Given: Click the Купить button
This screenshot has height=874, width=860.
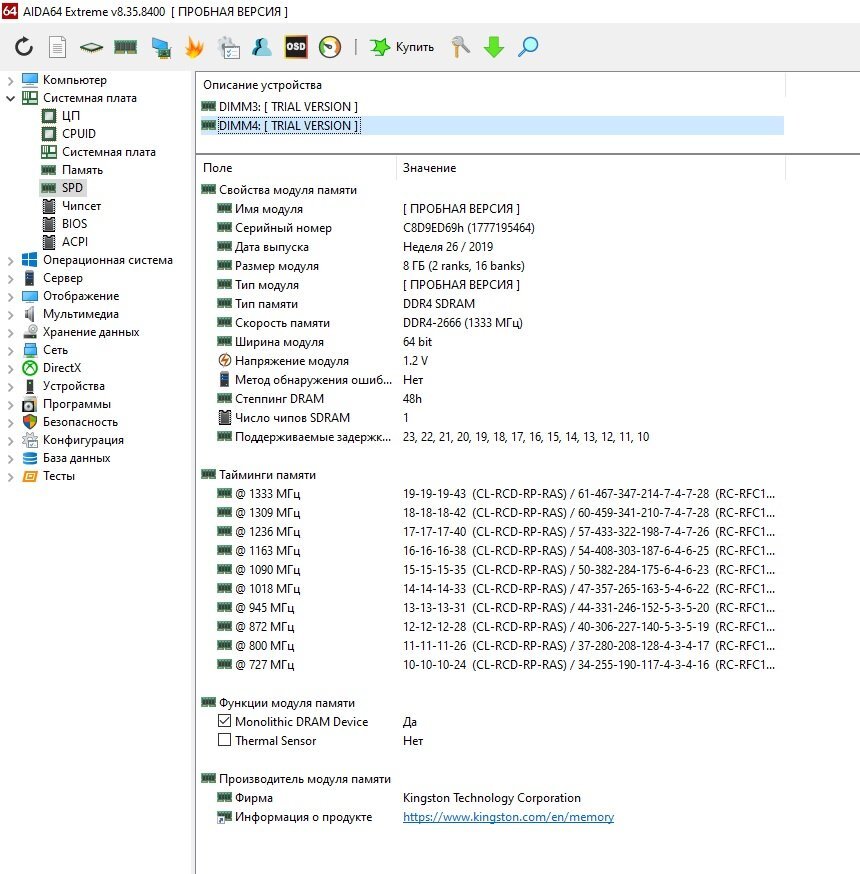Looking at the screenshot, I should pos(402,47).
